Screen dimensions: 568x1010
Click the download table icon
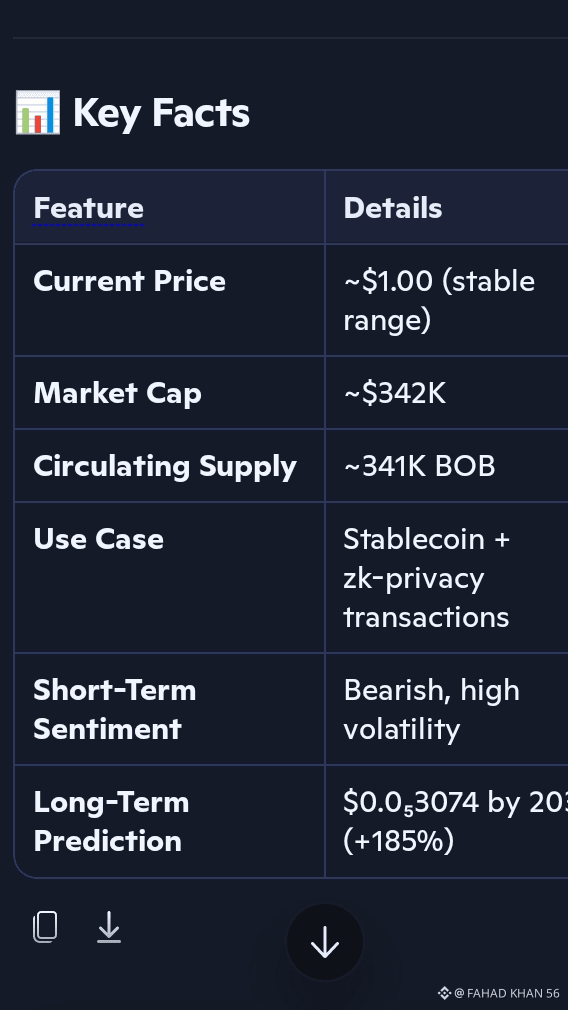point(109,928)
